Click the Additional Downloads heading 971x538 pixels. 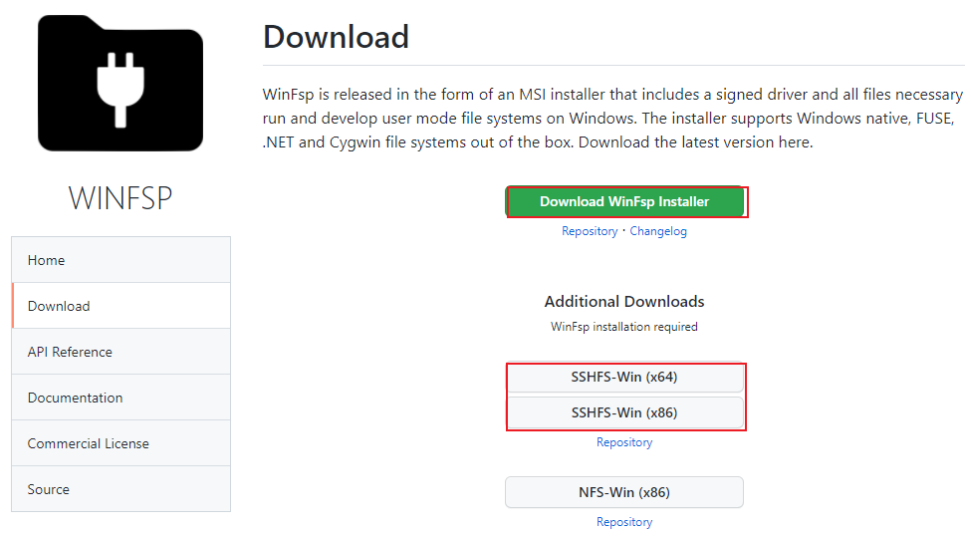[624, 302]
